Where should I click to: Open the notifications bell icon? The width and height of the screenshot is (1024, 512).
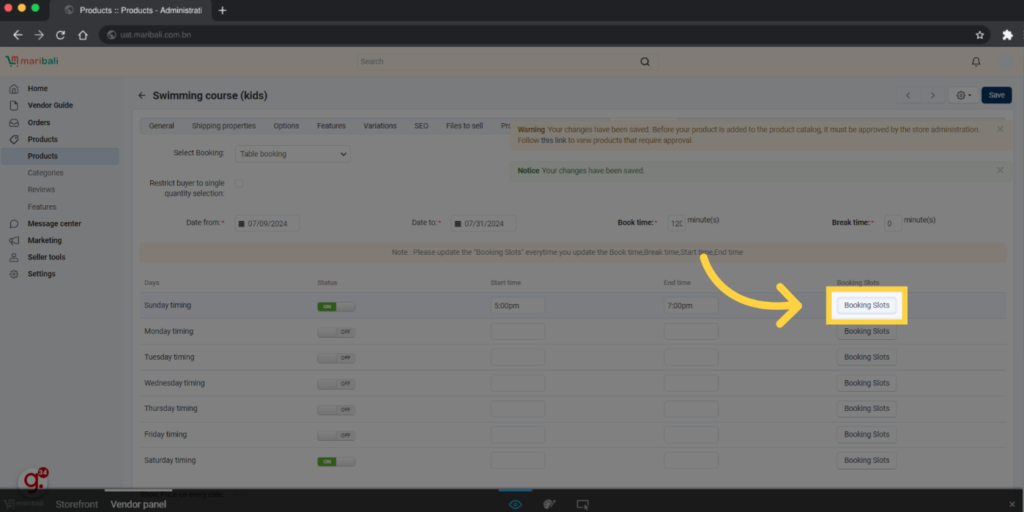pyautogui.click(x=976, y=62)
